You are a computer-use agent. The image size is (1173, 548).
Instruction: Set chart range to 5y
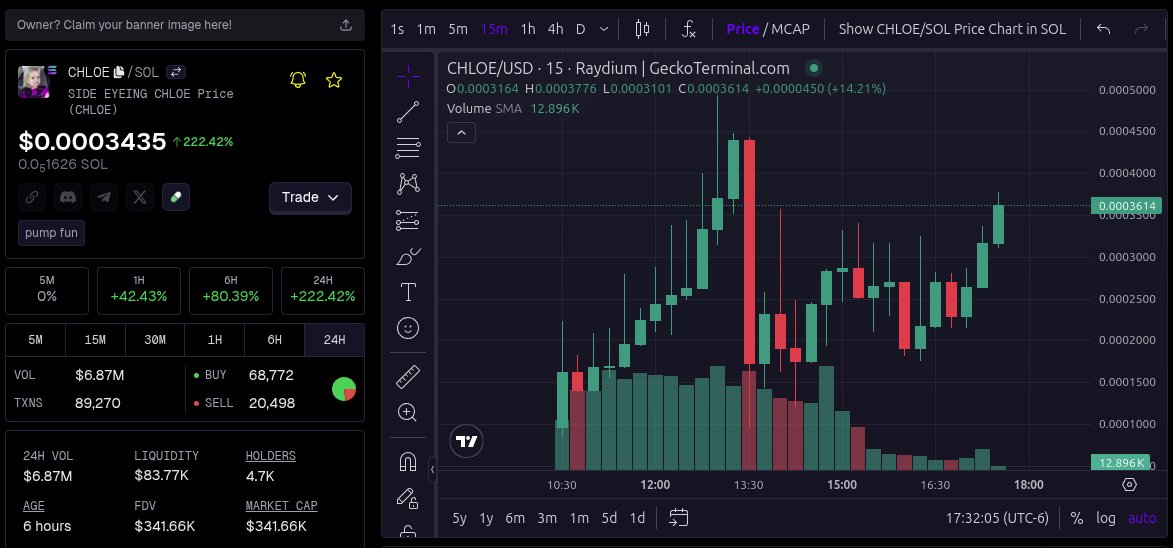[459, 518]
